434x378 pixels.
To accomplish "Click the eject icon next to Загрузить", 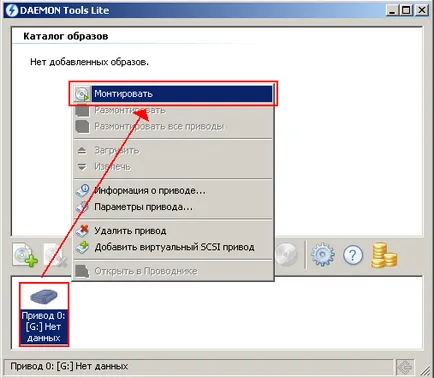I will (x=82, y=151).
